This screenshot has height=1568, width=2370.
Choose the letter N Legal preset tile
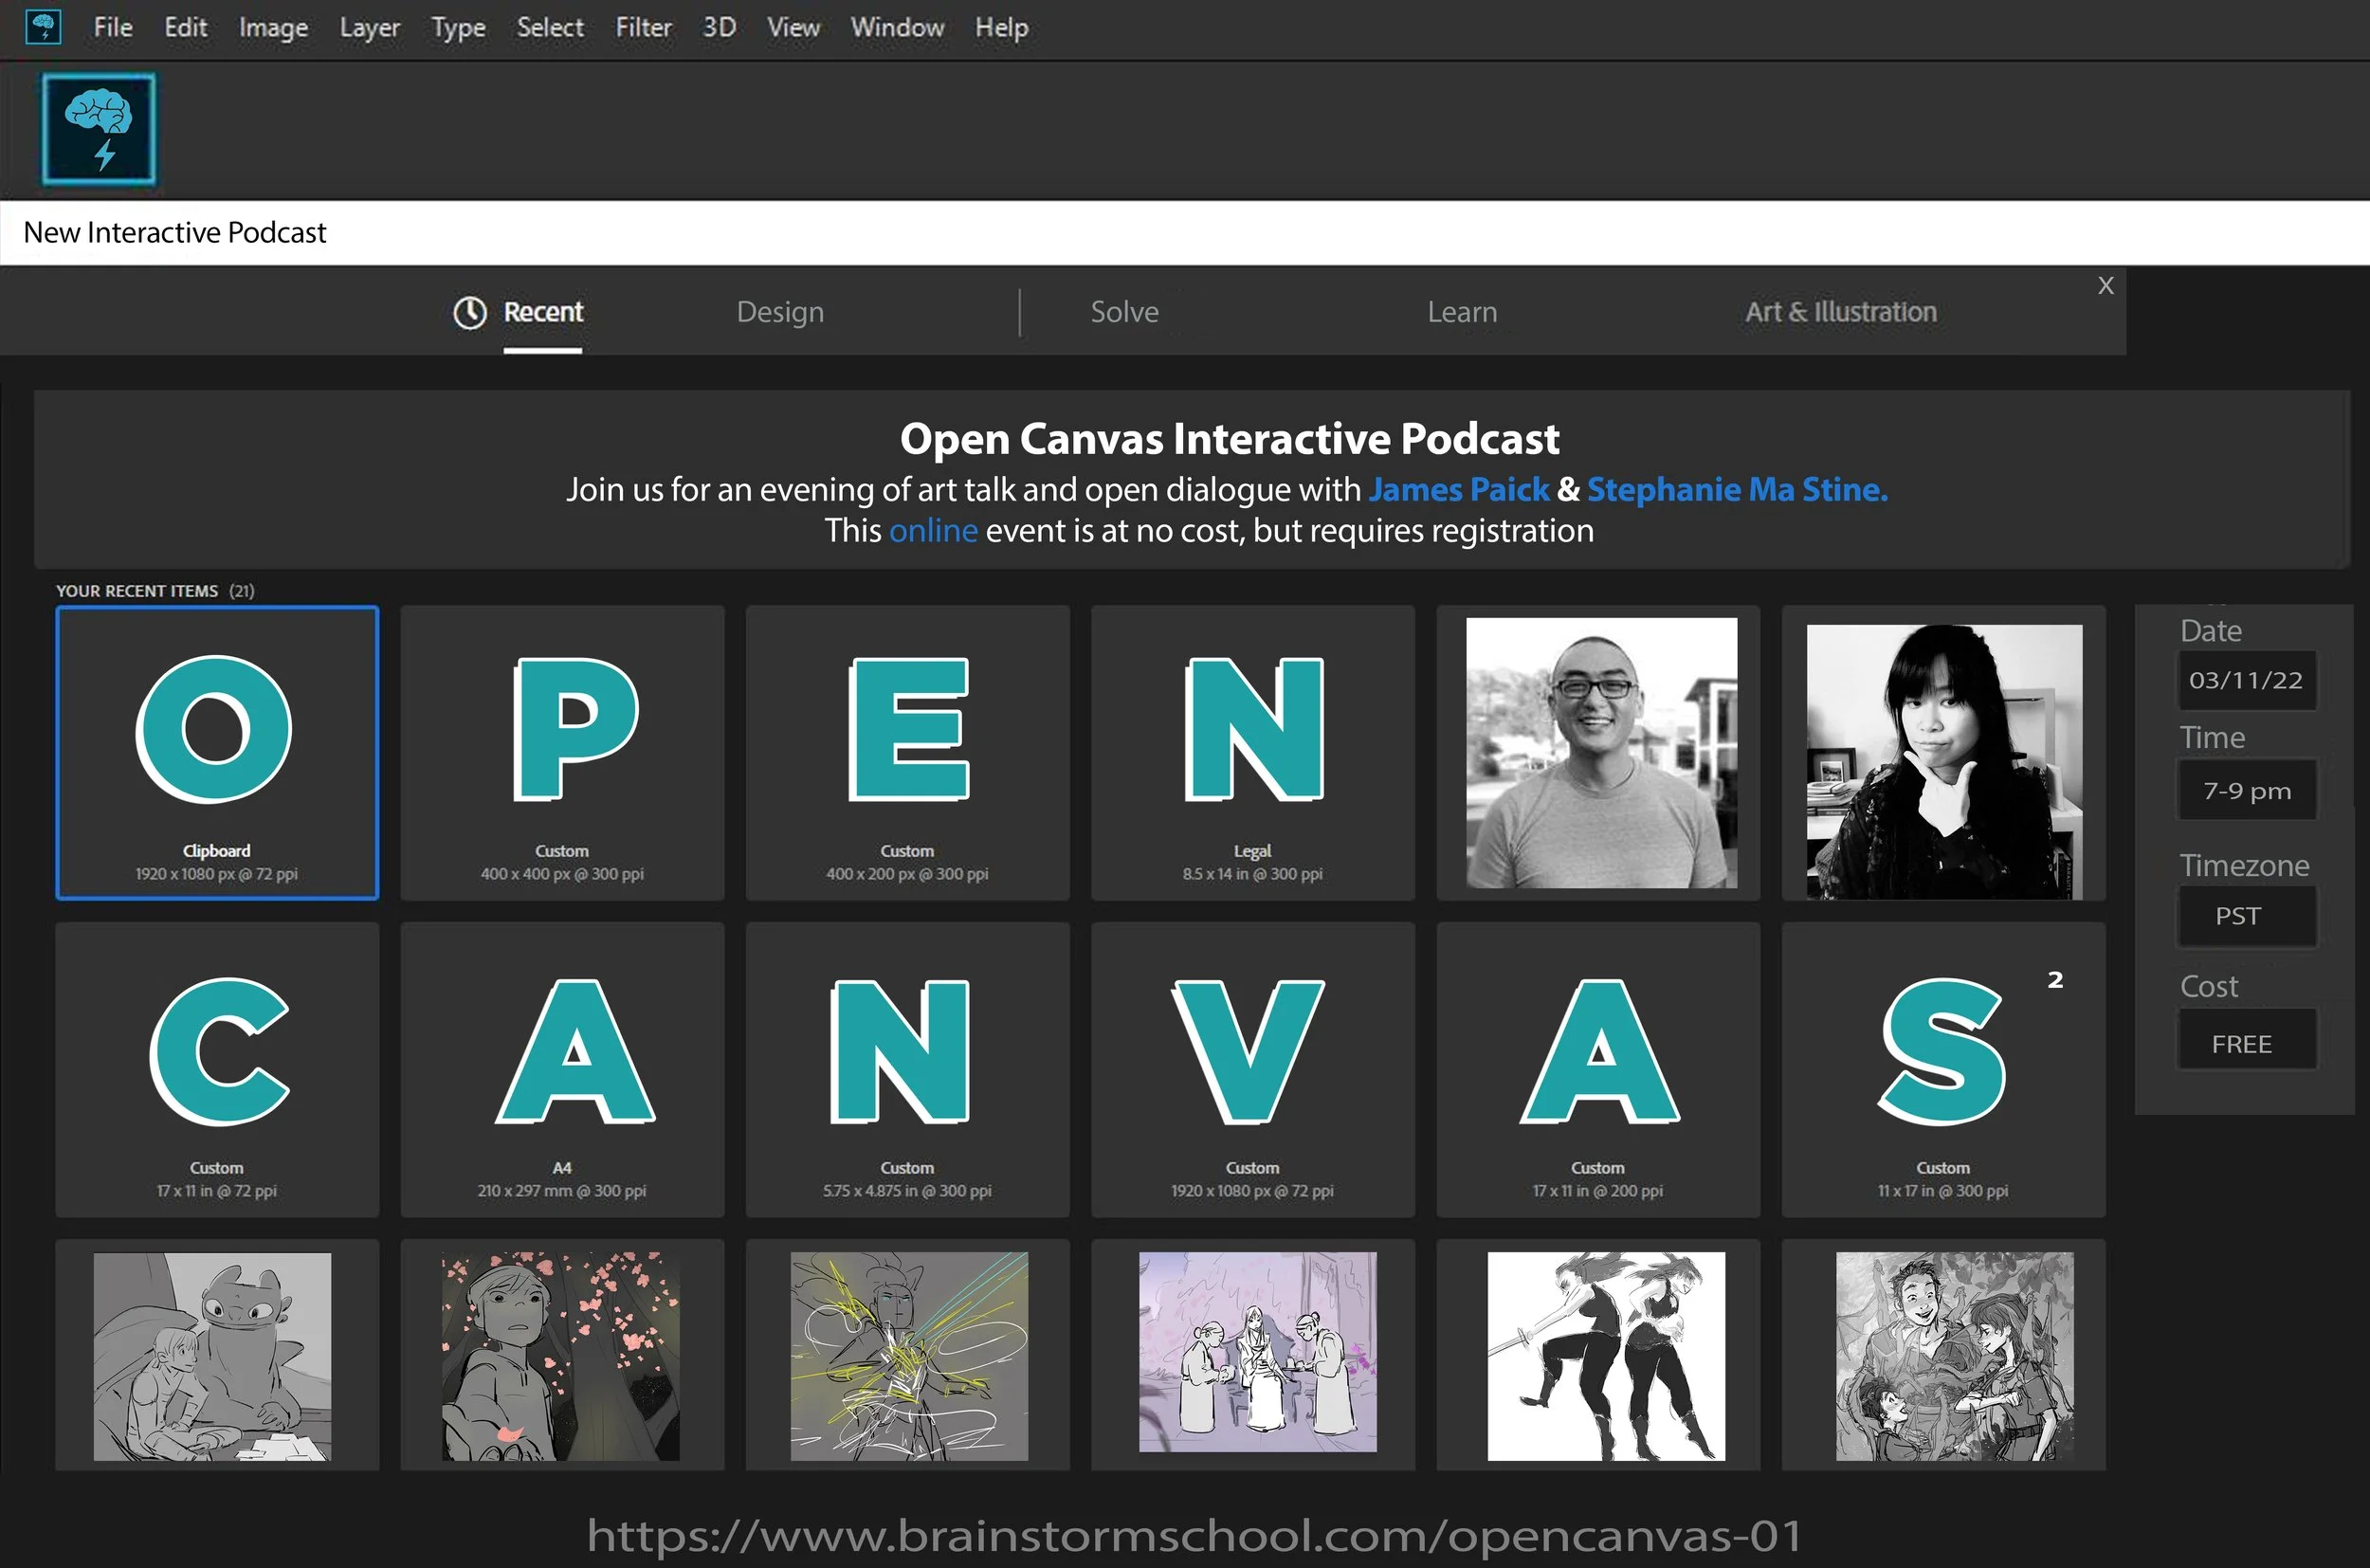(1252, 752)
